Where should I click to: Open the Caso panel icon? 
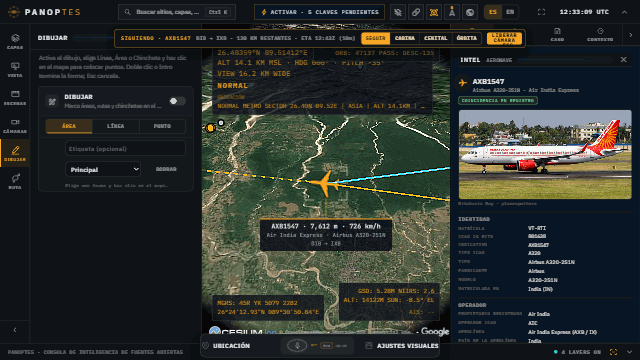tap(557, 35)
